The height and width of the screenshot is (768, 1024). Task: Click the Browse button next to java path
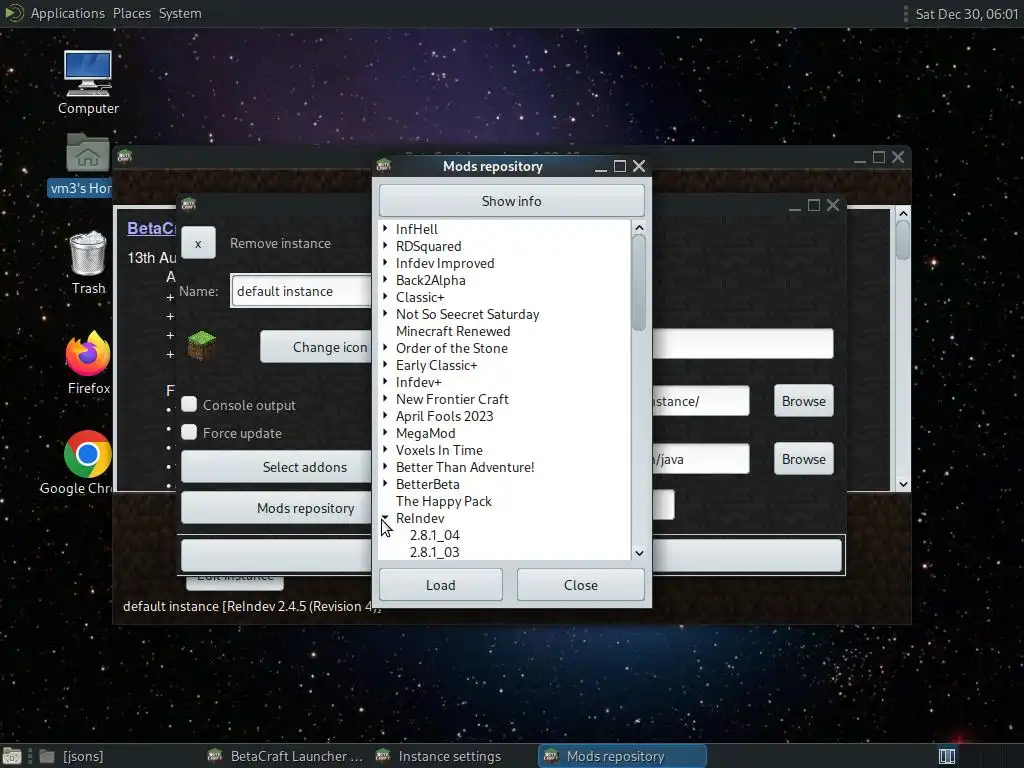coord(803,459)
